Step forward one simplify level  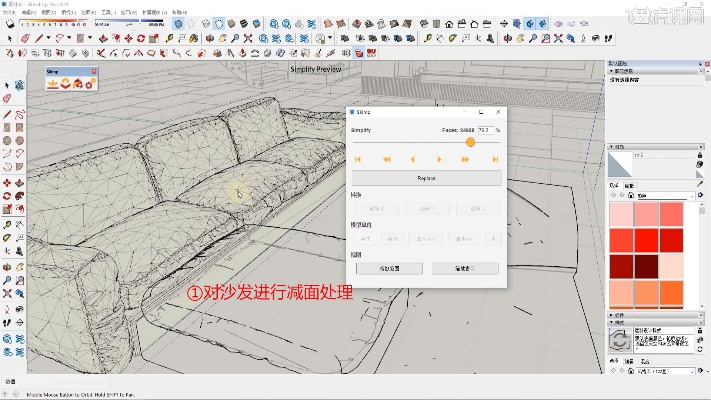[x=439, y=159]
